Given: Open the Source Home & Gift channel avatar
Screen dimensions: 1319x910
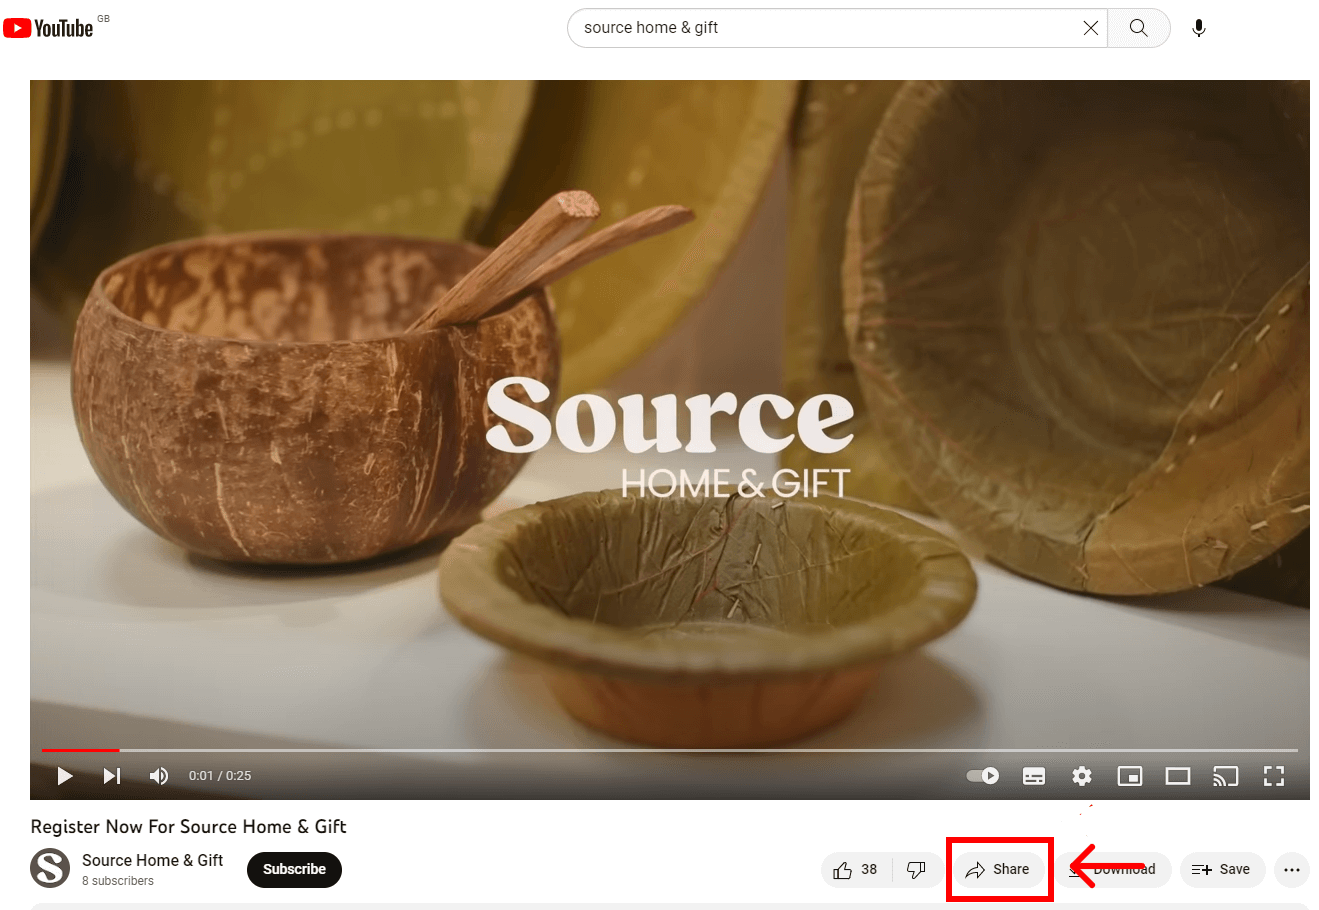Looking at the screenshot, I should (x=50, y=868).
